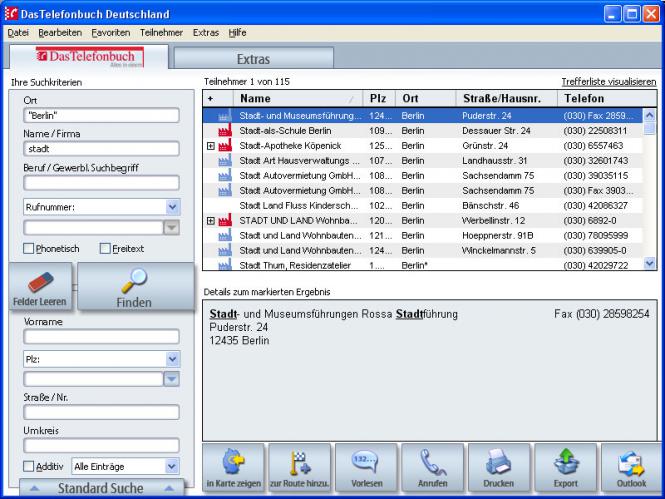Click the Felder Leeren eraser button

tap(40, 287)
